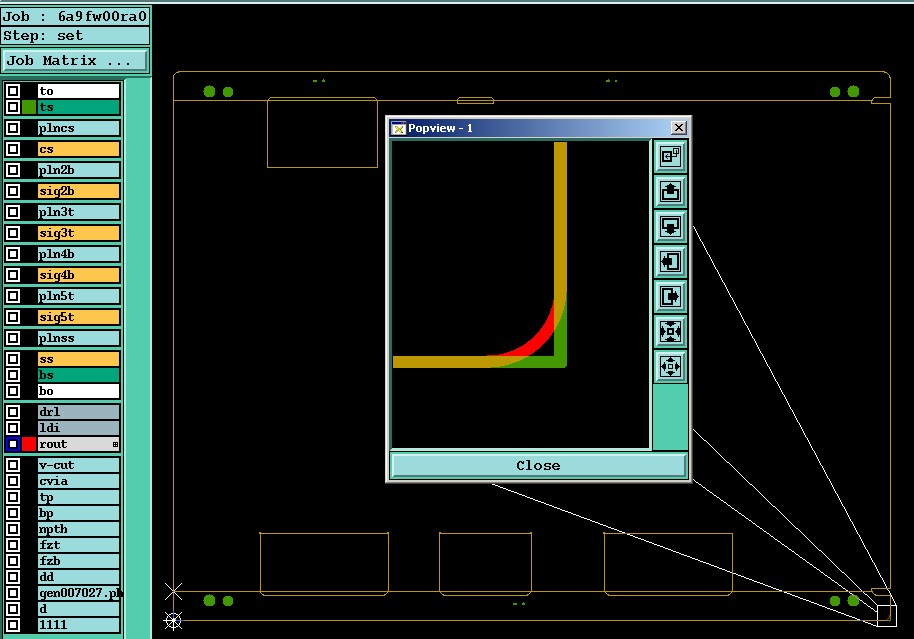Select layer name d
The image size is (914, 639).
pyautogui.click(x=79, y=609)
